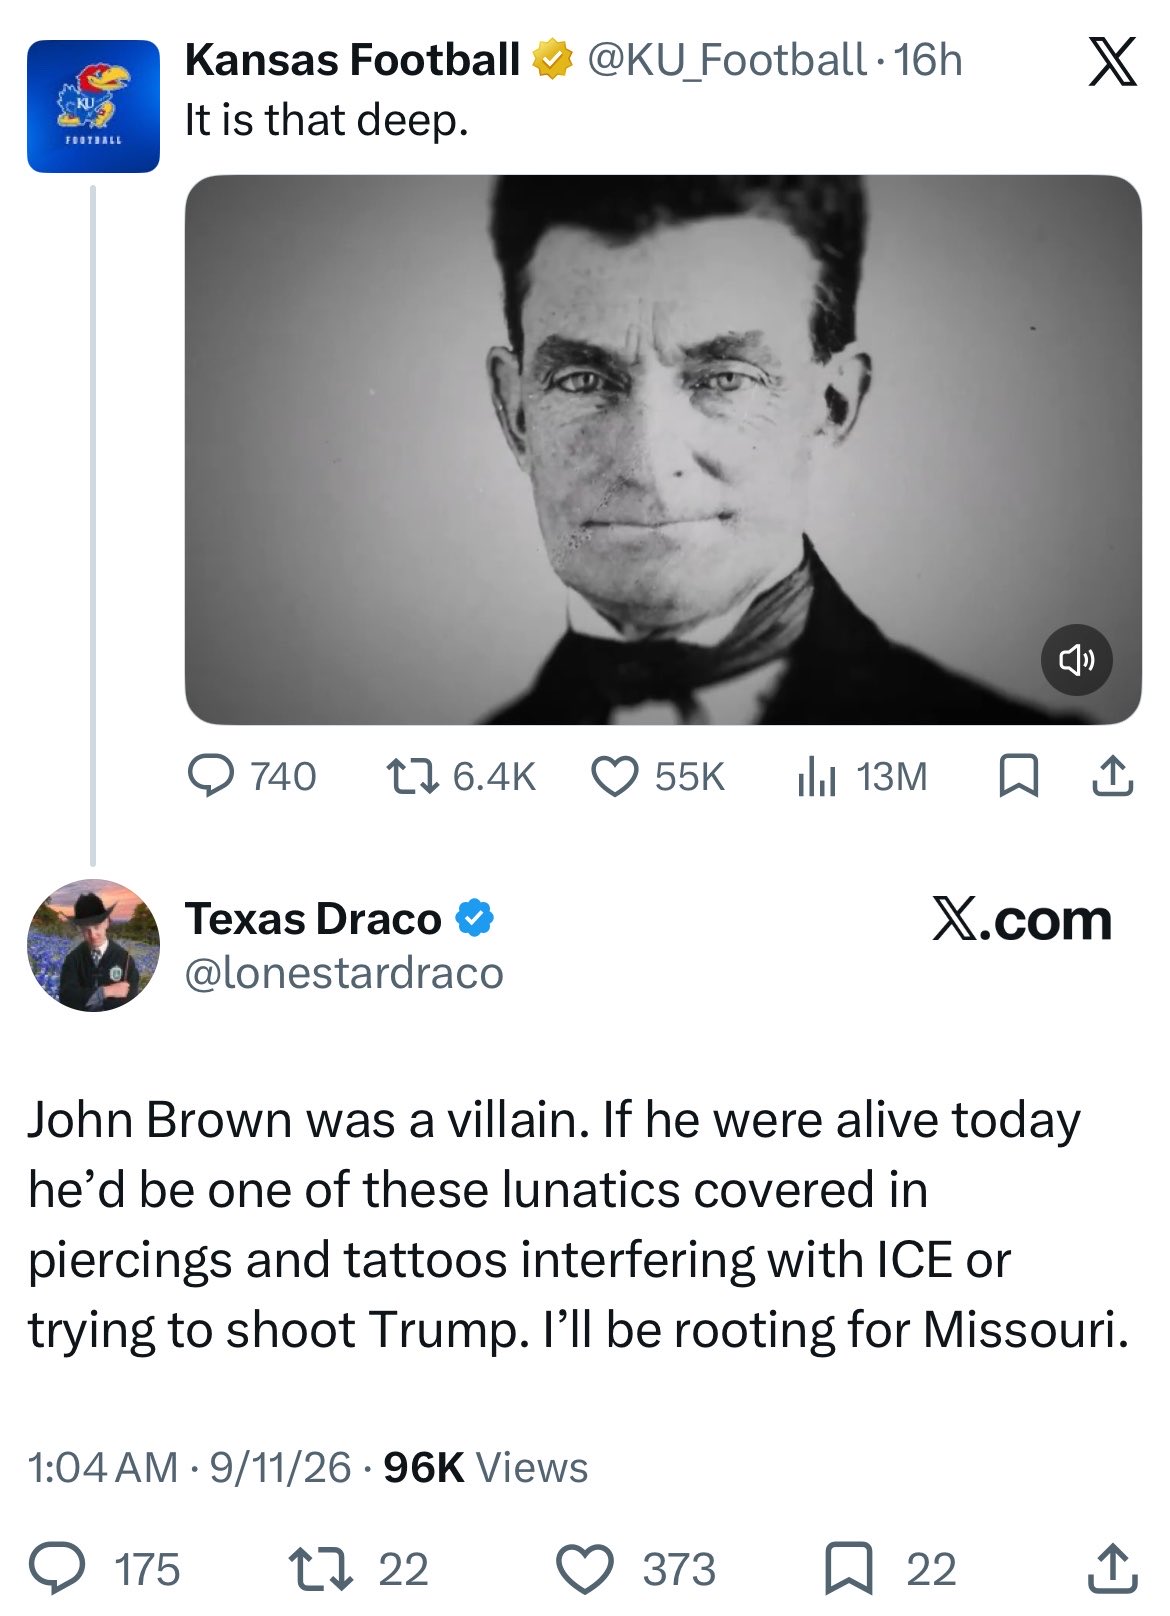Play the John Brown portrait video
This screenshot has height=1616, width=1170.
click(663, 450)
